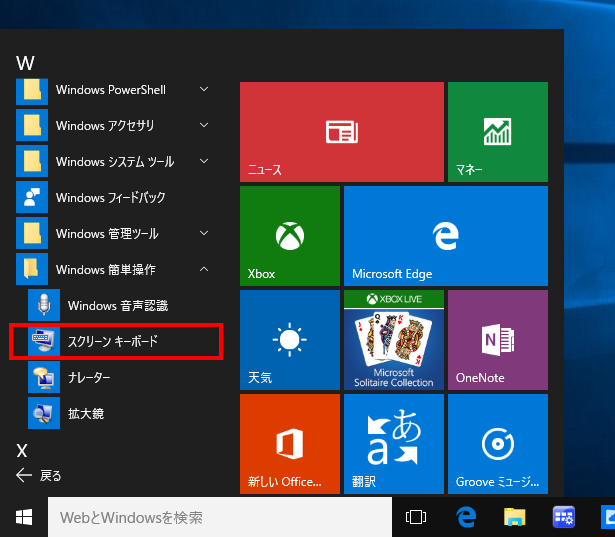Open the 新しい Office tile
Screen dimensions: 615x537
(x=290, y=444)
